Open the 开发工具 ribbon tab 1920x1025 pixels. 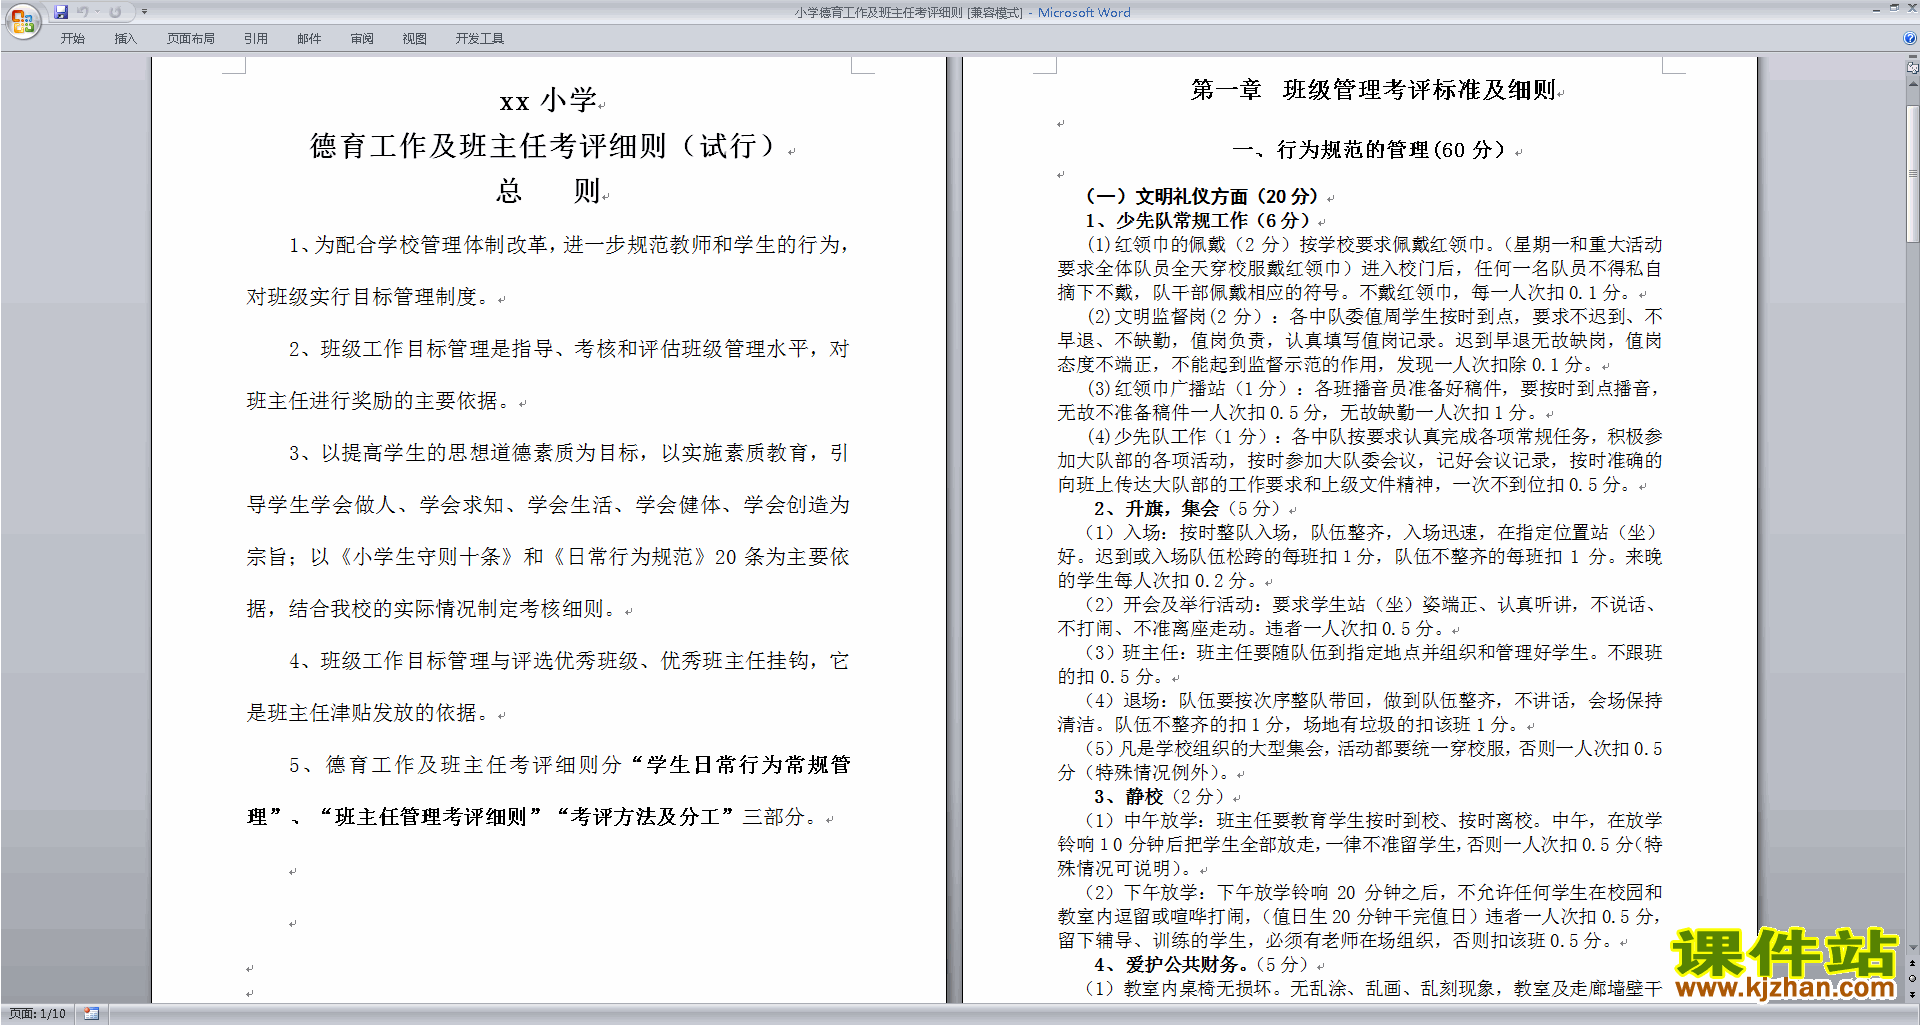coord(480,38)
